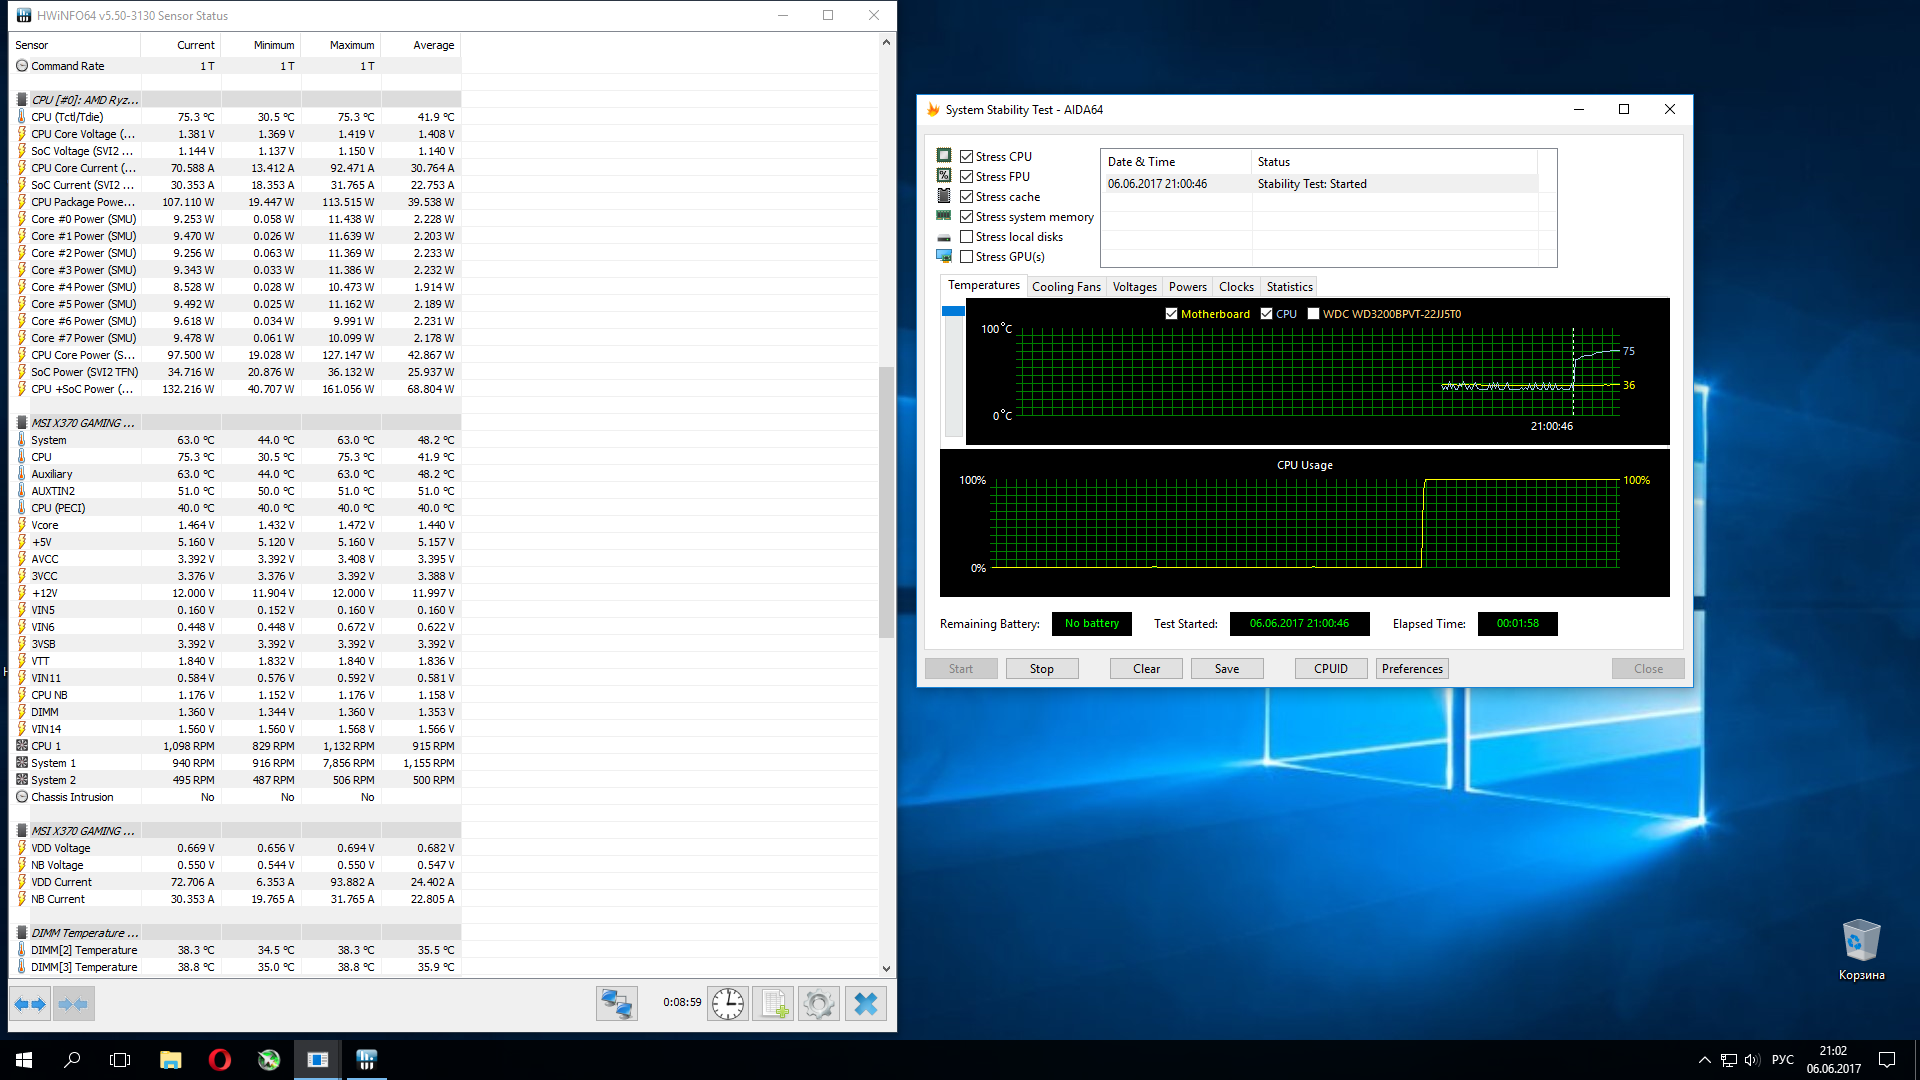Click the HWiNFO sensor list vertical scrollbar
This screenshot has height=1080, width=1920.
point(886,500)
